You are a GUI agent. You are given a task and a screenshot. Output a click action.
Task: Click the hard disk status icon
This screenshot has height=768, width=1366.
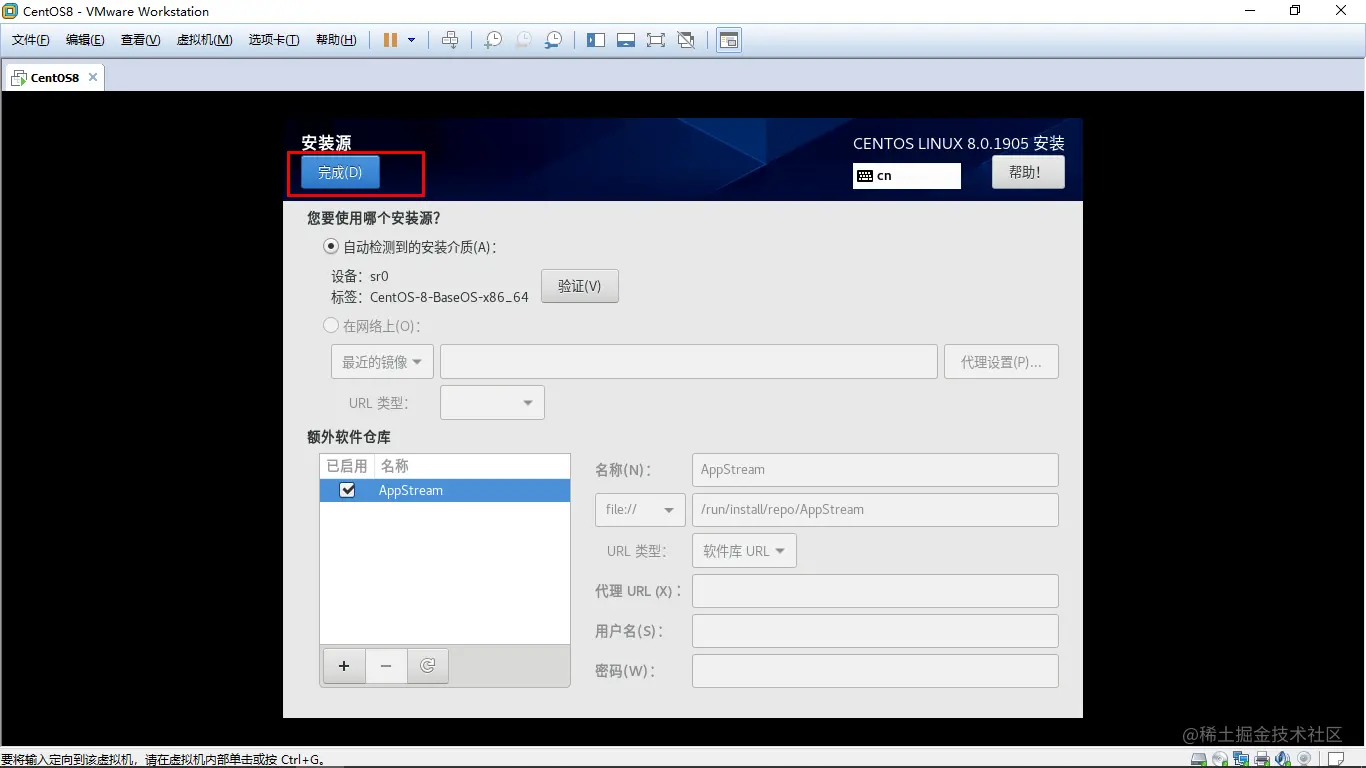1199,759
